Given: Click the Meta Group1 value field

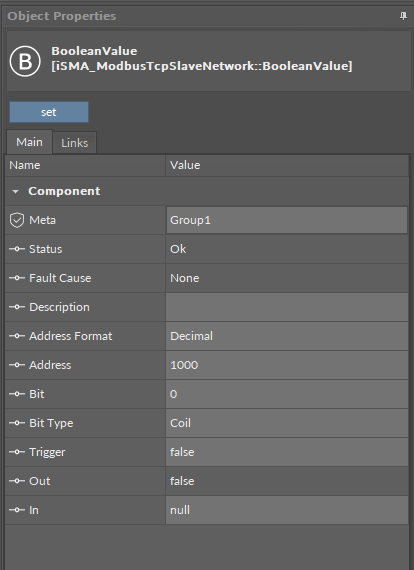Looking at the screenshot, I should [x=287, y=220].
